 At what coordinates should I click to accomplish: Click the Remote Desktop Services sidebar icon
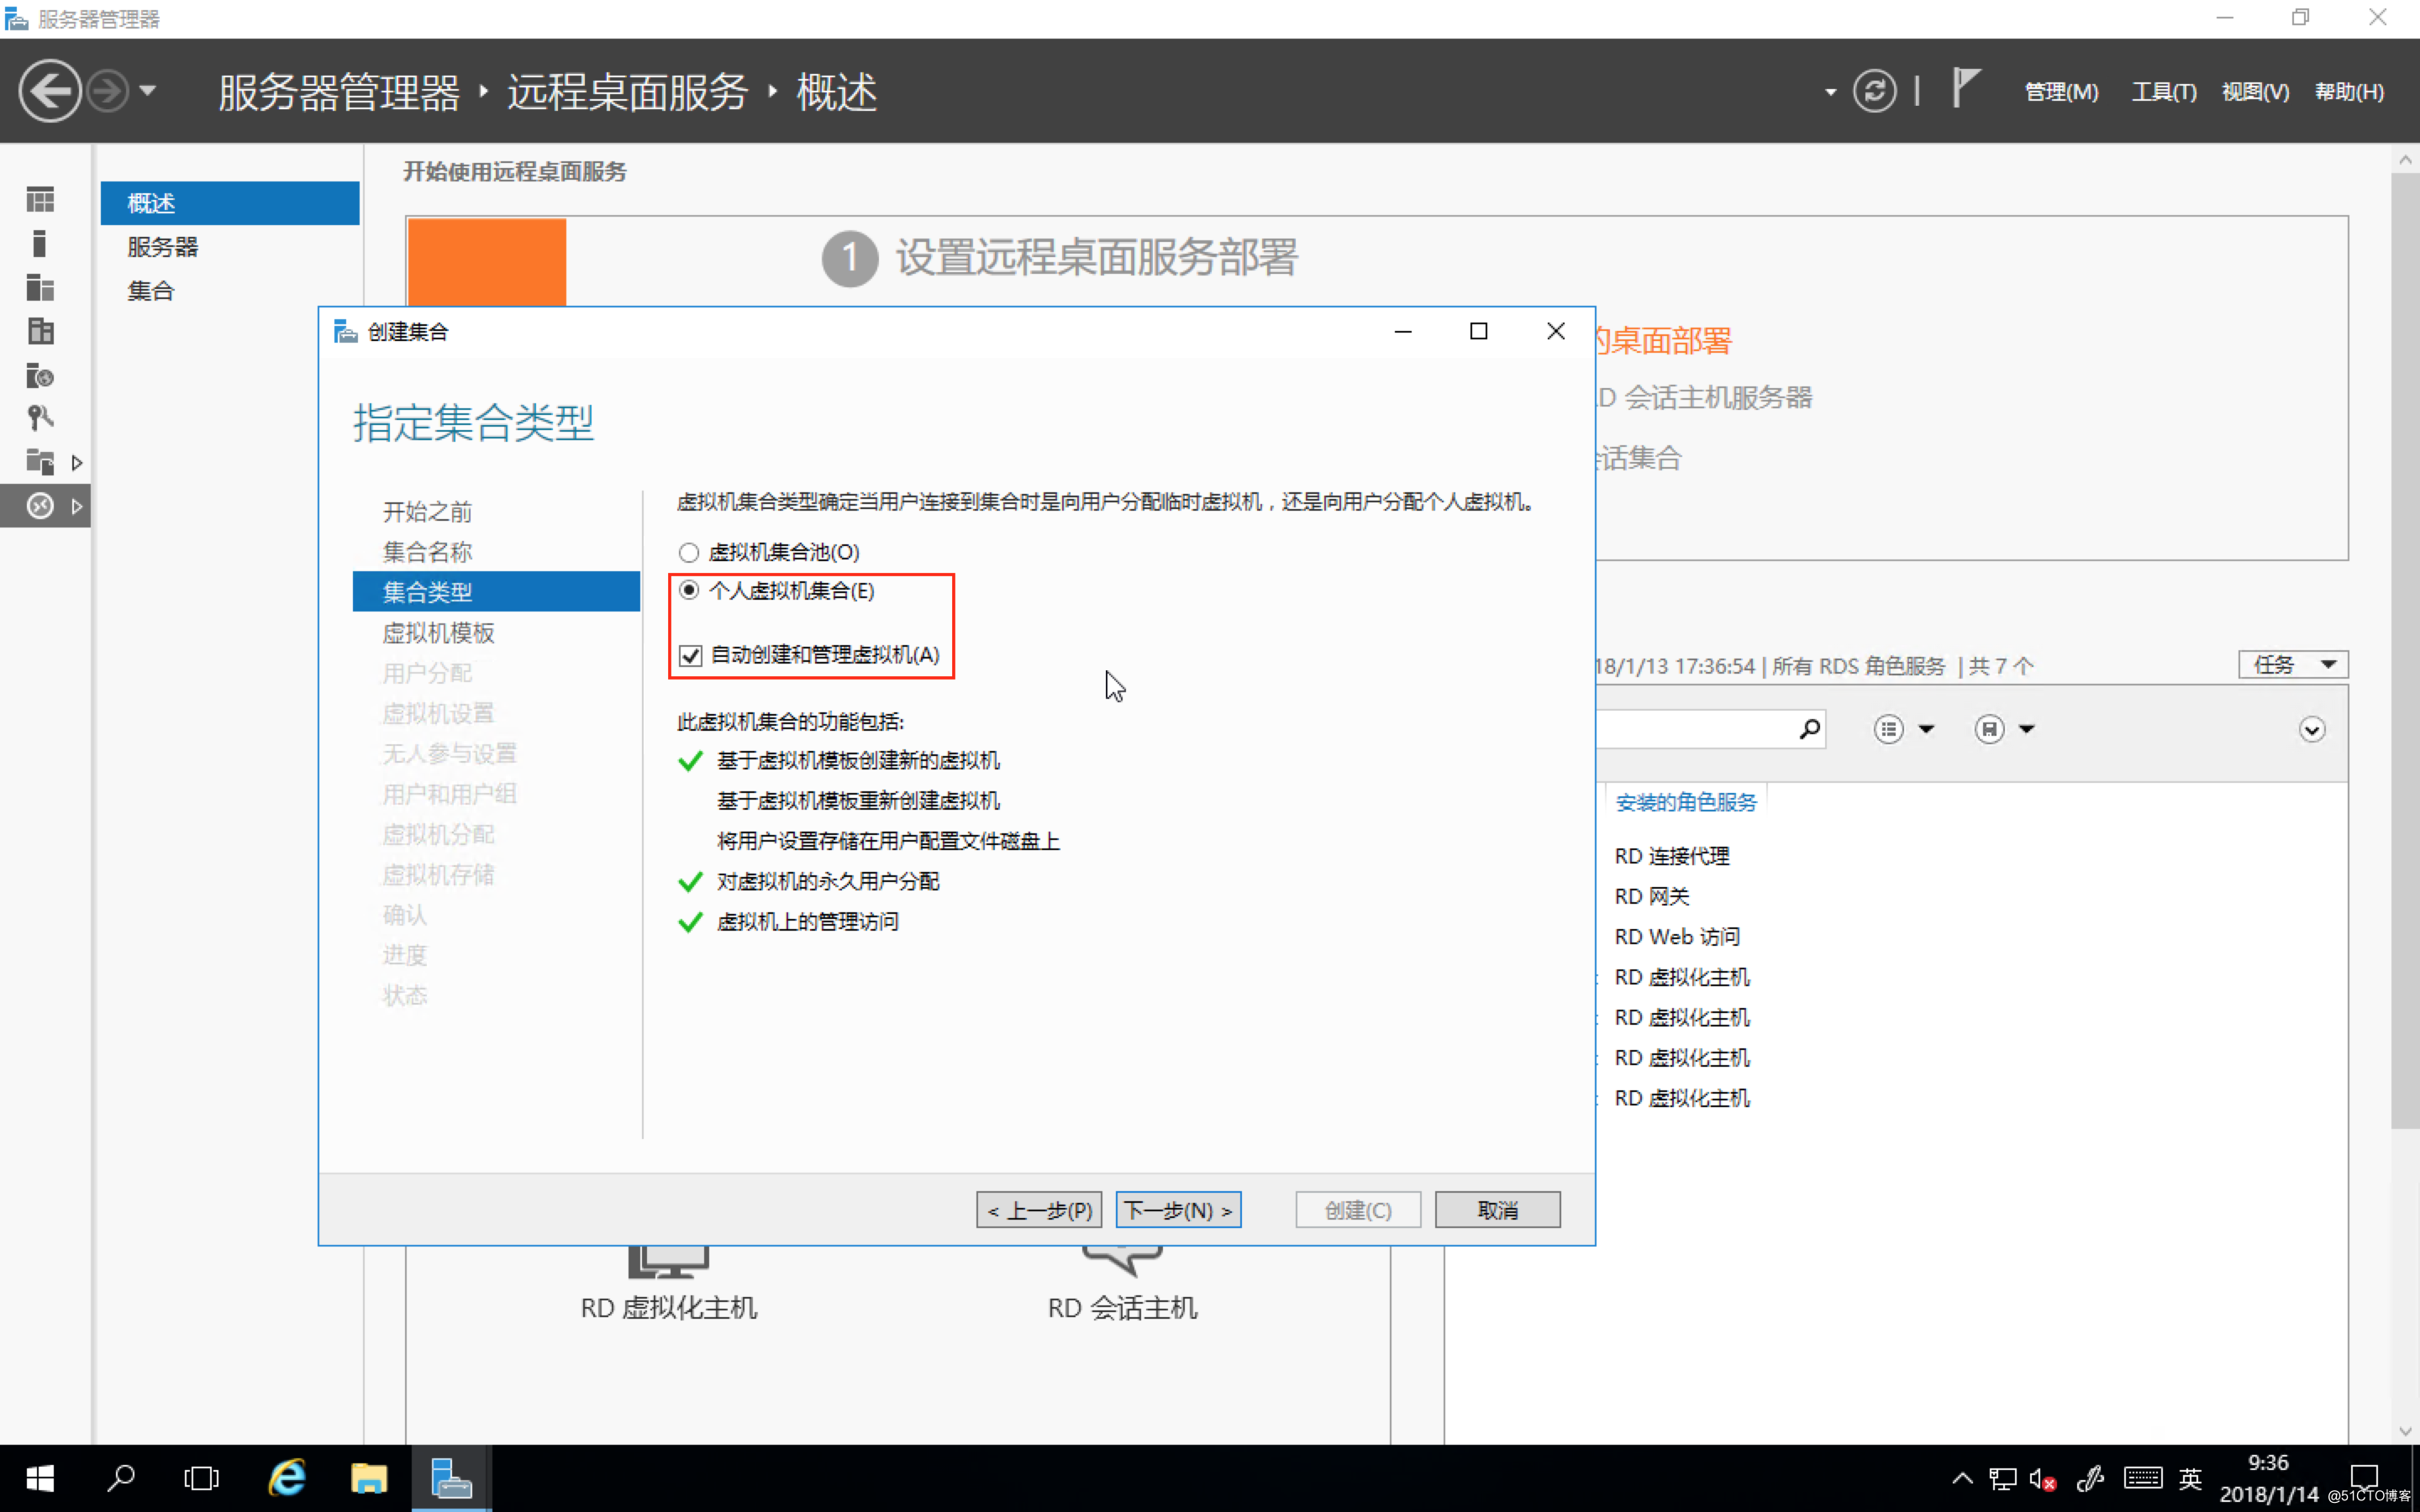click(x=40, y=506)
